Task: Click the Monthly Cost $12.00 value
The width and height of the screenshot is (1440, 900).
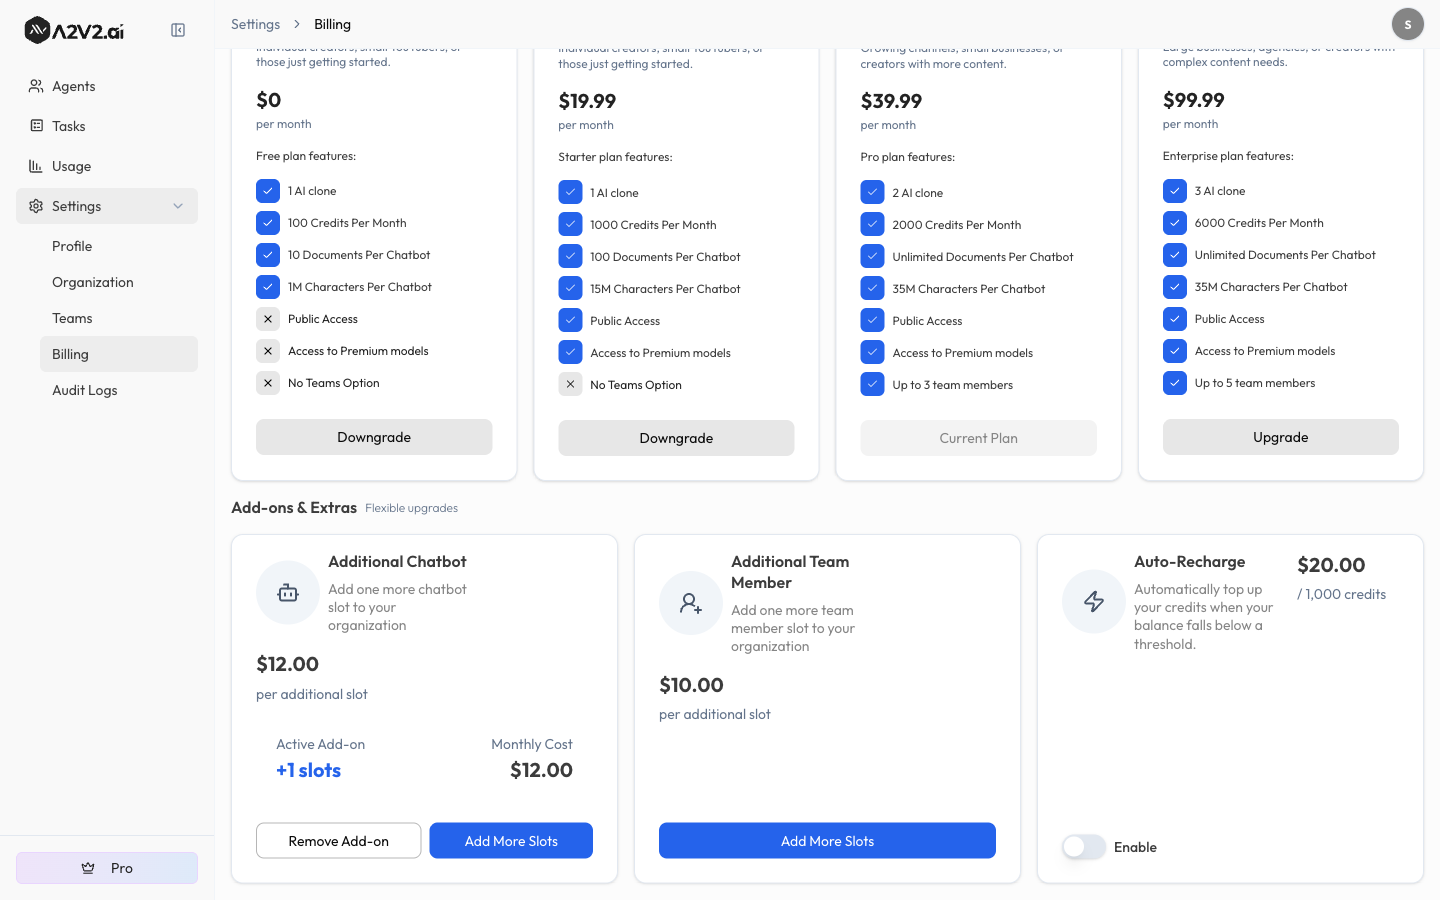Action: pos(541,770)
